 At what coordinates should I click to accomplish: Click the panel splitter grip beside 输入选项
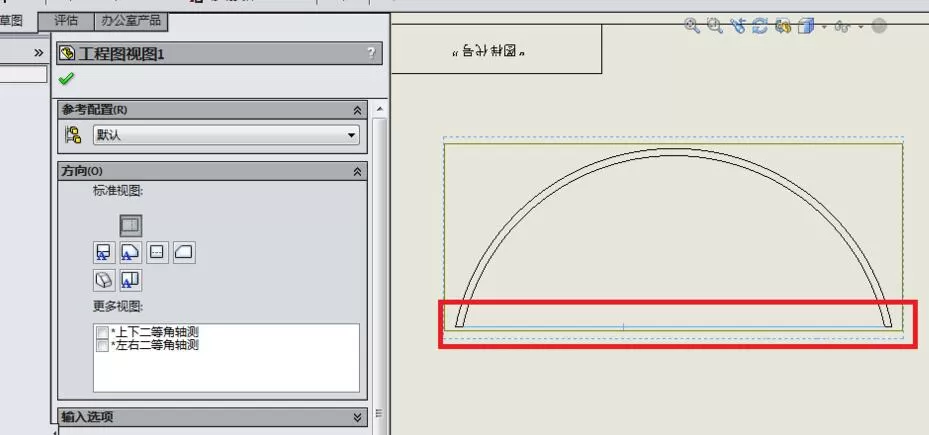(x=379, y=413)
